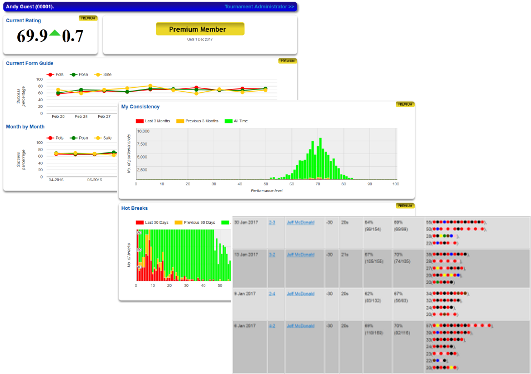Click the player name in blue header bar
The height and width of the screenshot is (374, 531).
pyautogui.click(x=30, y=6)
